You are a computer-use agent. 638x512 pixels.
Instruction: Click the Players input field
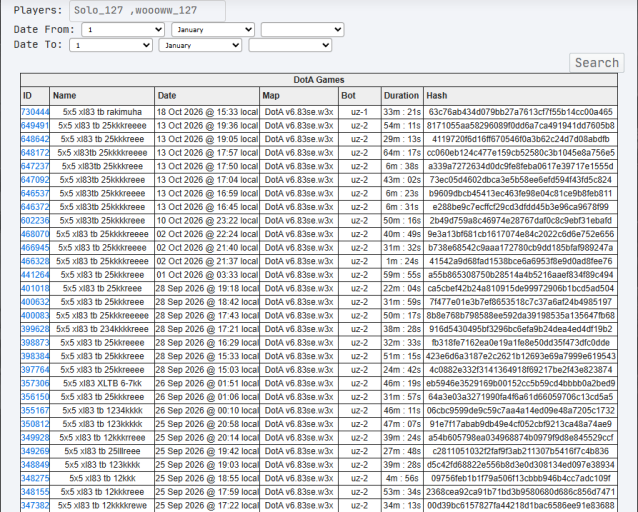[147, 11]
